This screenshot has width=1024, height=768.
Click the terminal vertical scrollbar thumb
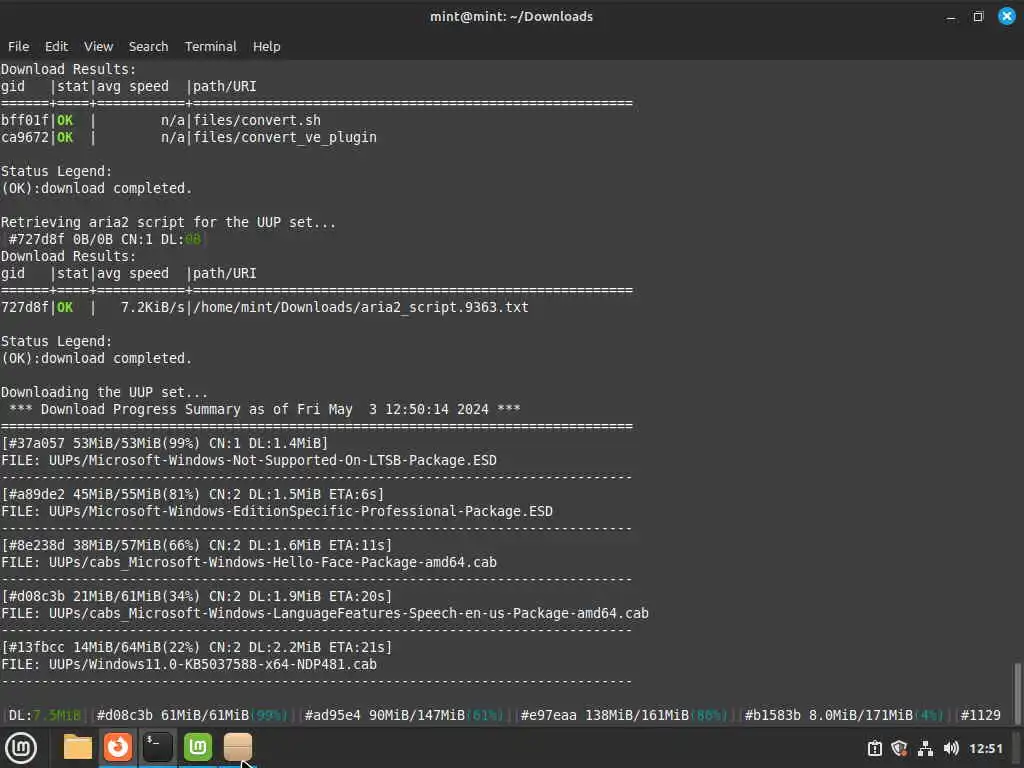[1016, 693]
